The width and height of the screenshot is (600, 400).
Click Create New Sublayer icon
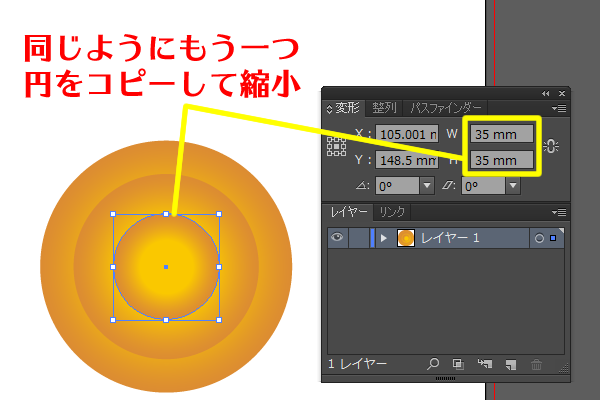[484, 366]
